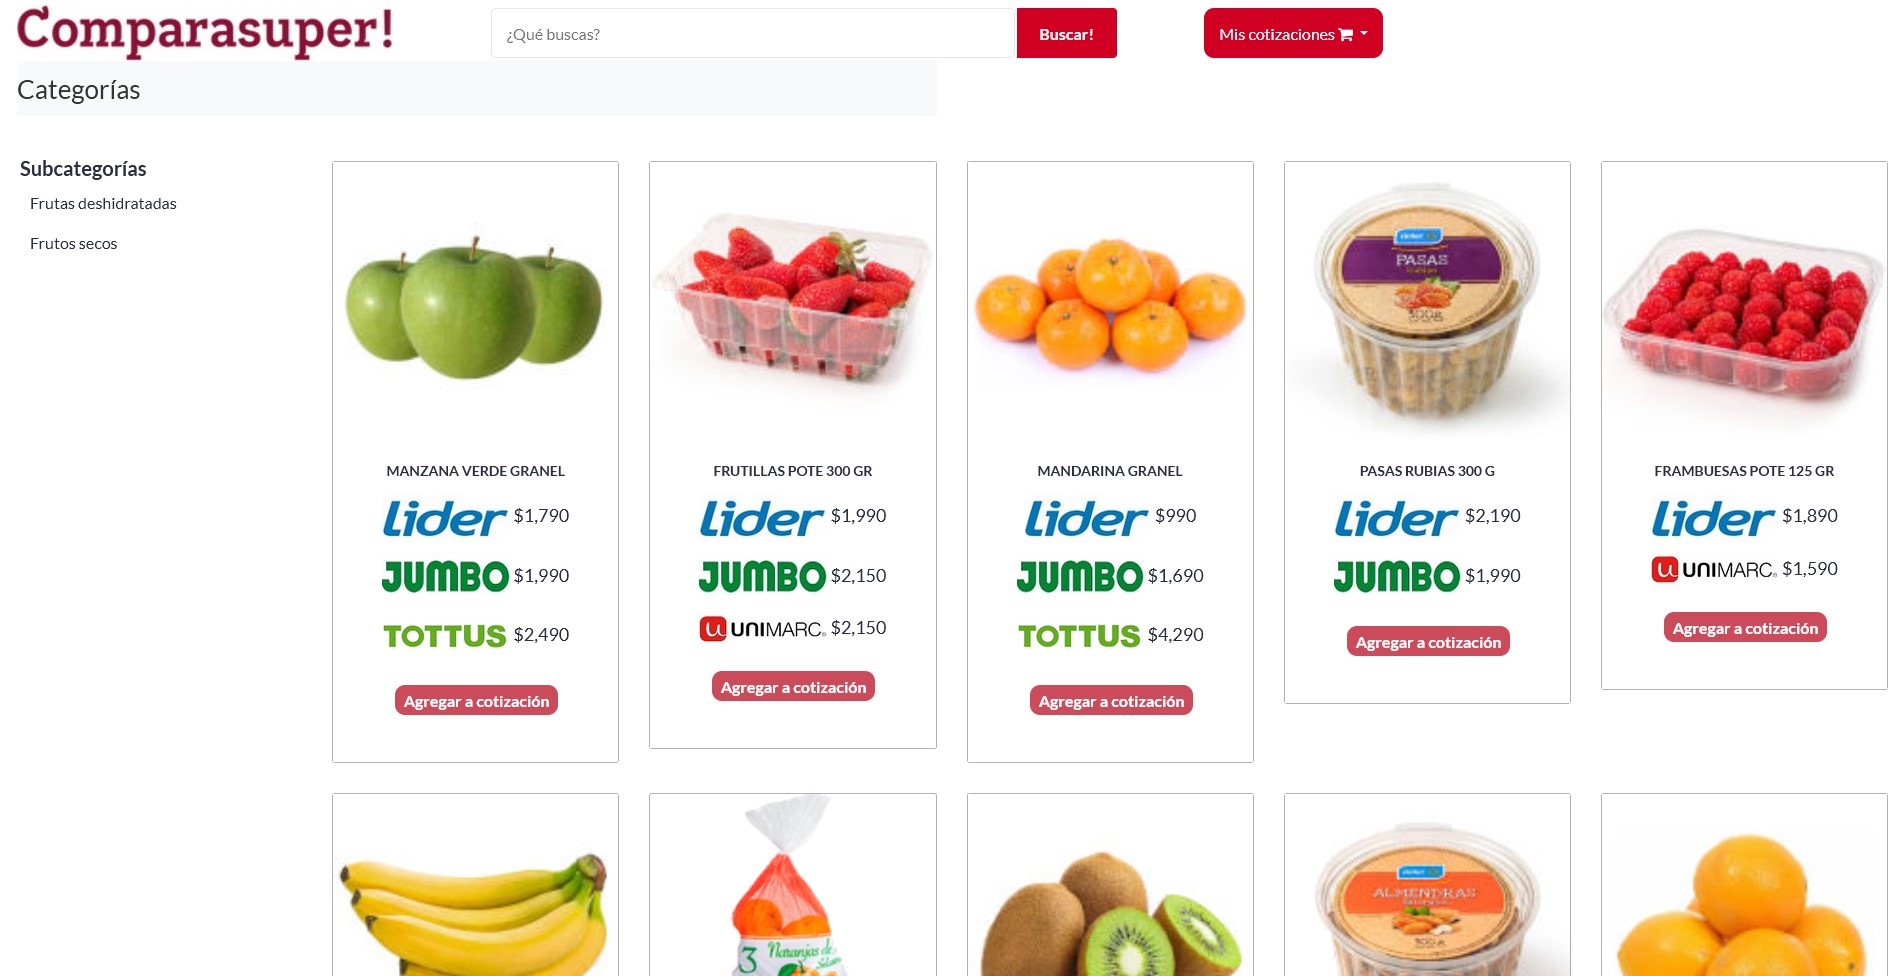The height and width of the screenshot is (976, 1900).
Task: Click Unimarc logo under Frambuesas Pote 125 GR
Action: 1714,570
